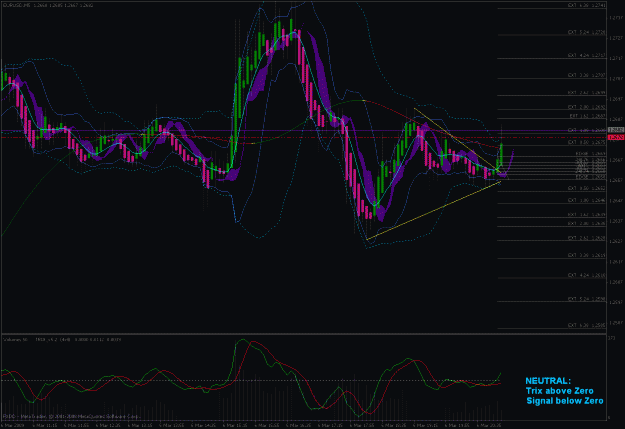Click the gray price tag on price axis
The width and height of the screenshot is (625, 429).
(x=616, y=130)
